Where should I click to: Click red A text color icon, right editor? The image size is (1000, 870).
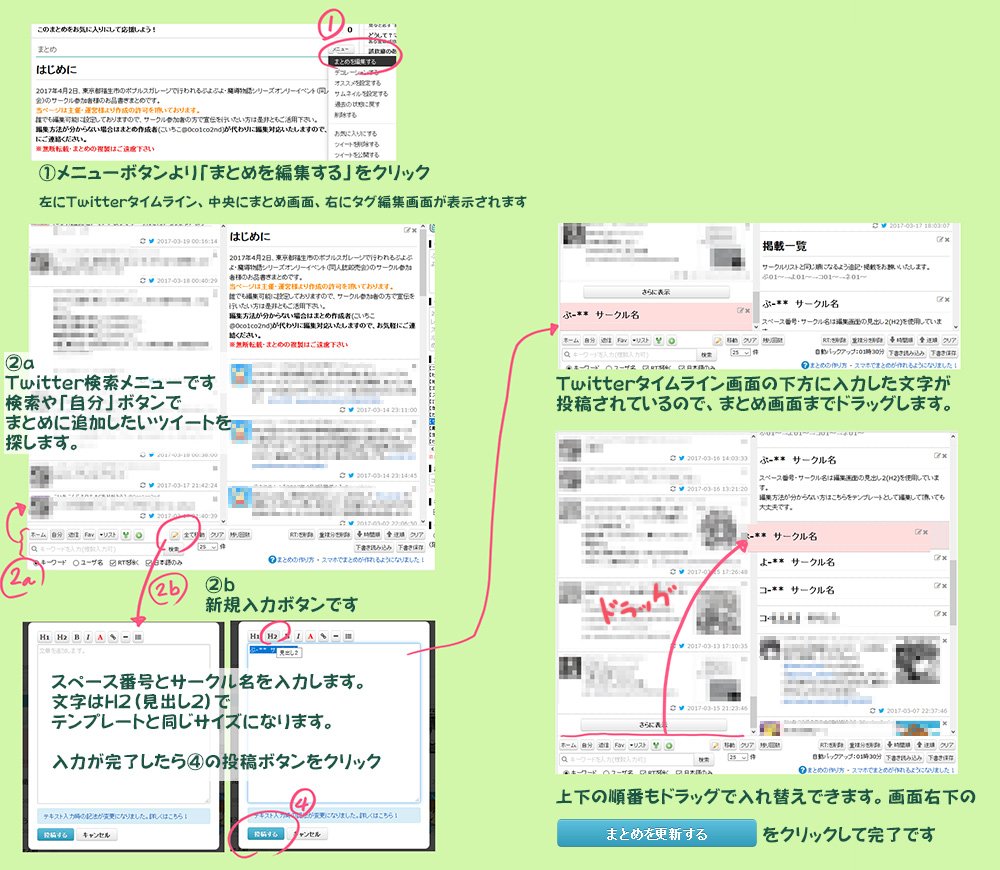coord(311,636)
